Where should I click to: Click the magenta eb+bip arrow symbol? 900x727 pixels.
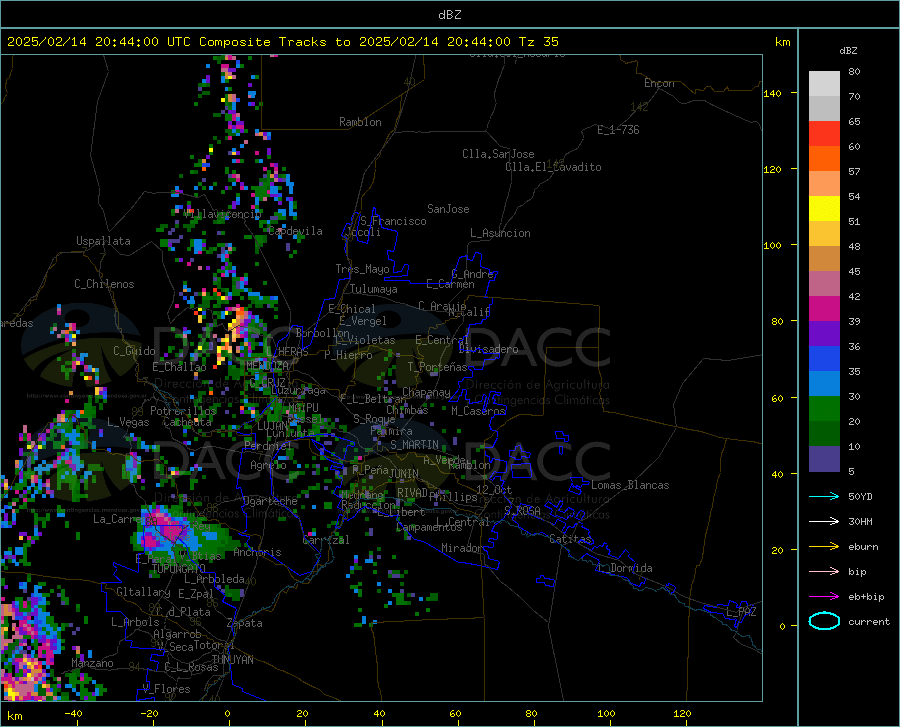tap(824, 597)
